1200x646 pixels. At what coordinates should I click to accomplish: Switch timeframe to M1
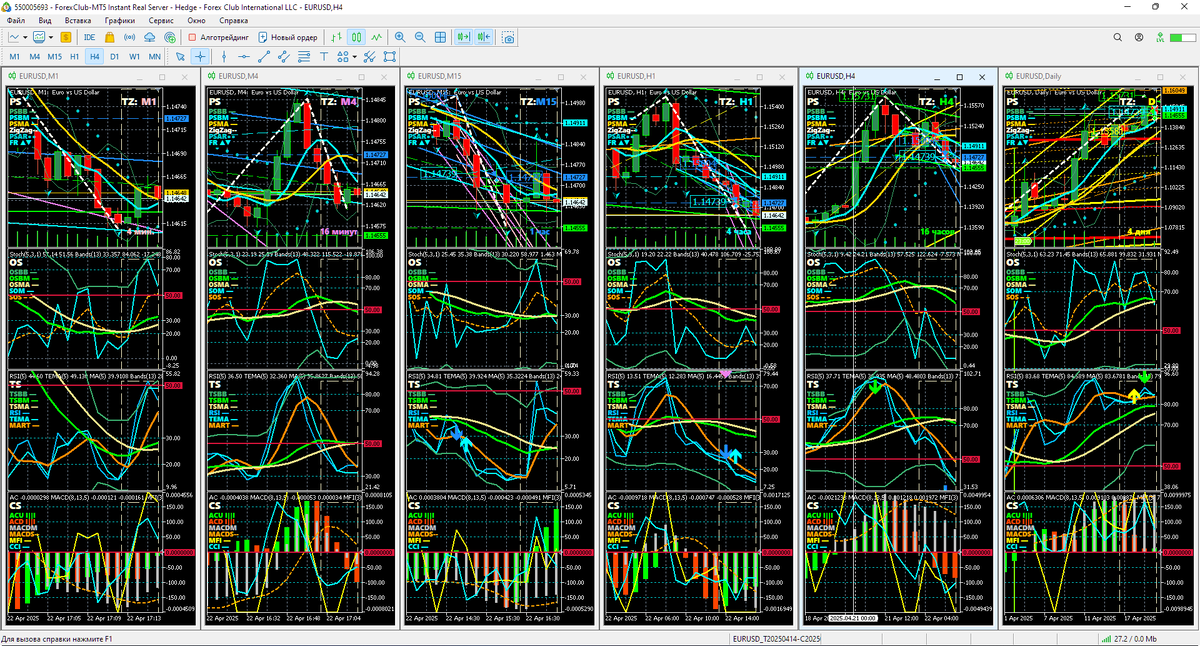click(x=15, y=57)
